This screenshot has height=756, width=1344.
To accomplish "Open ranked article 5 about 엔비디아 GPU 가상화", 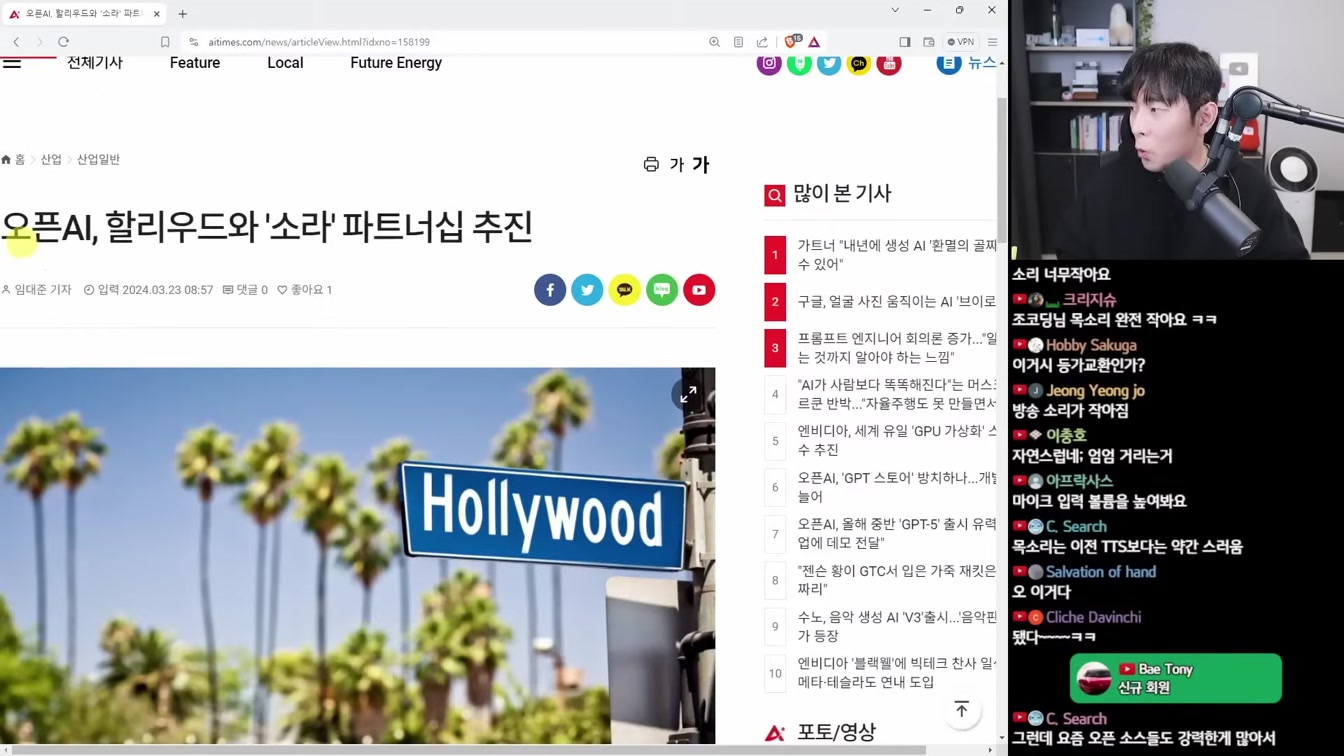I will 897,441.
